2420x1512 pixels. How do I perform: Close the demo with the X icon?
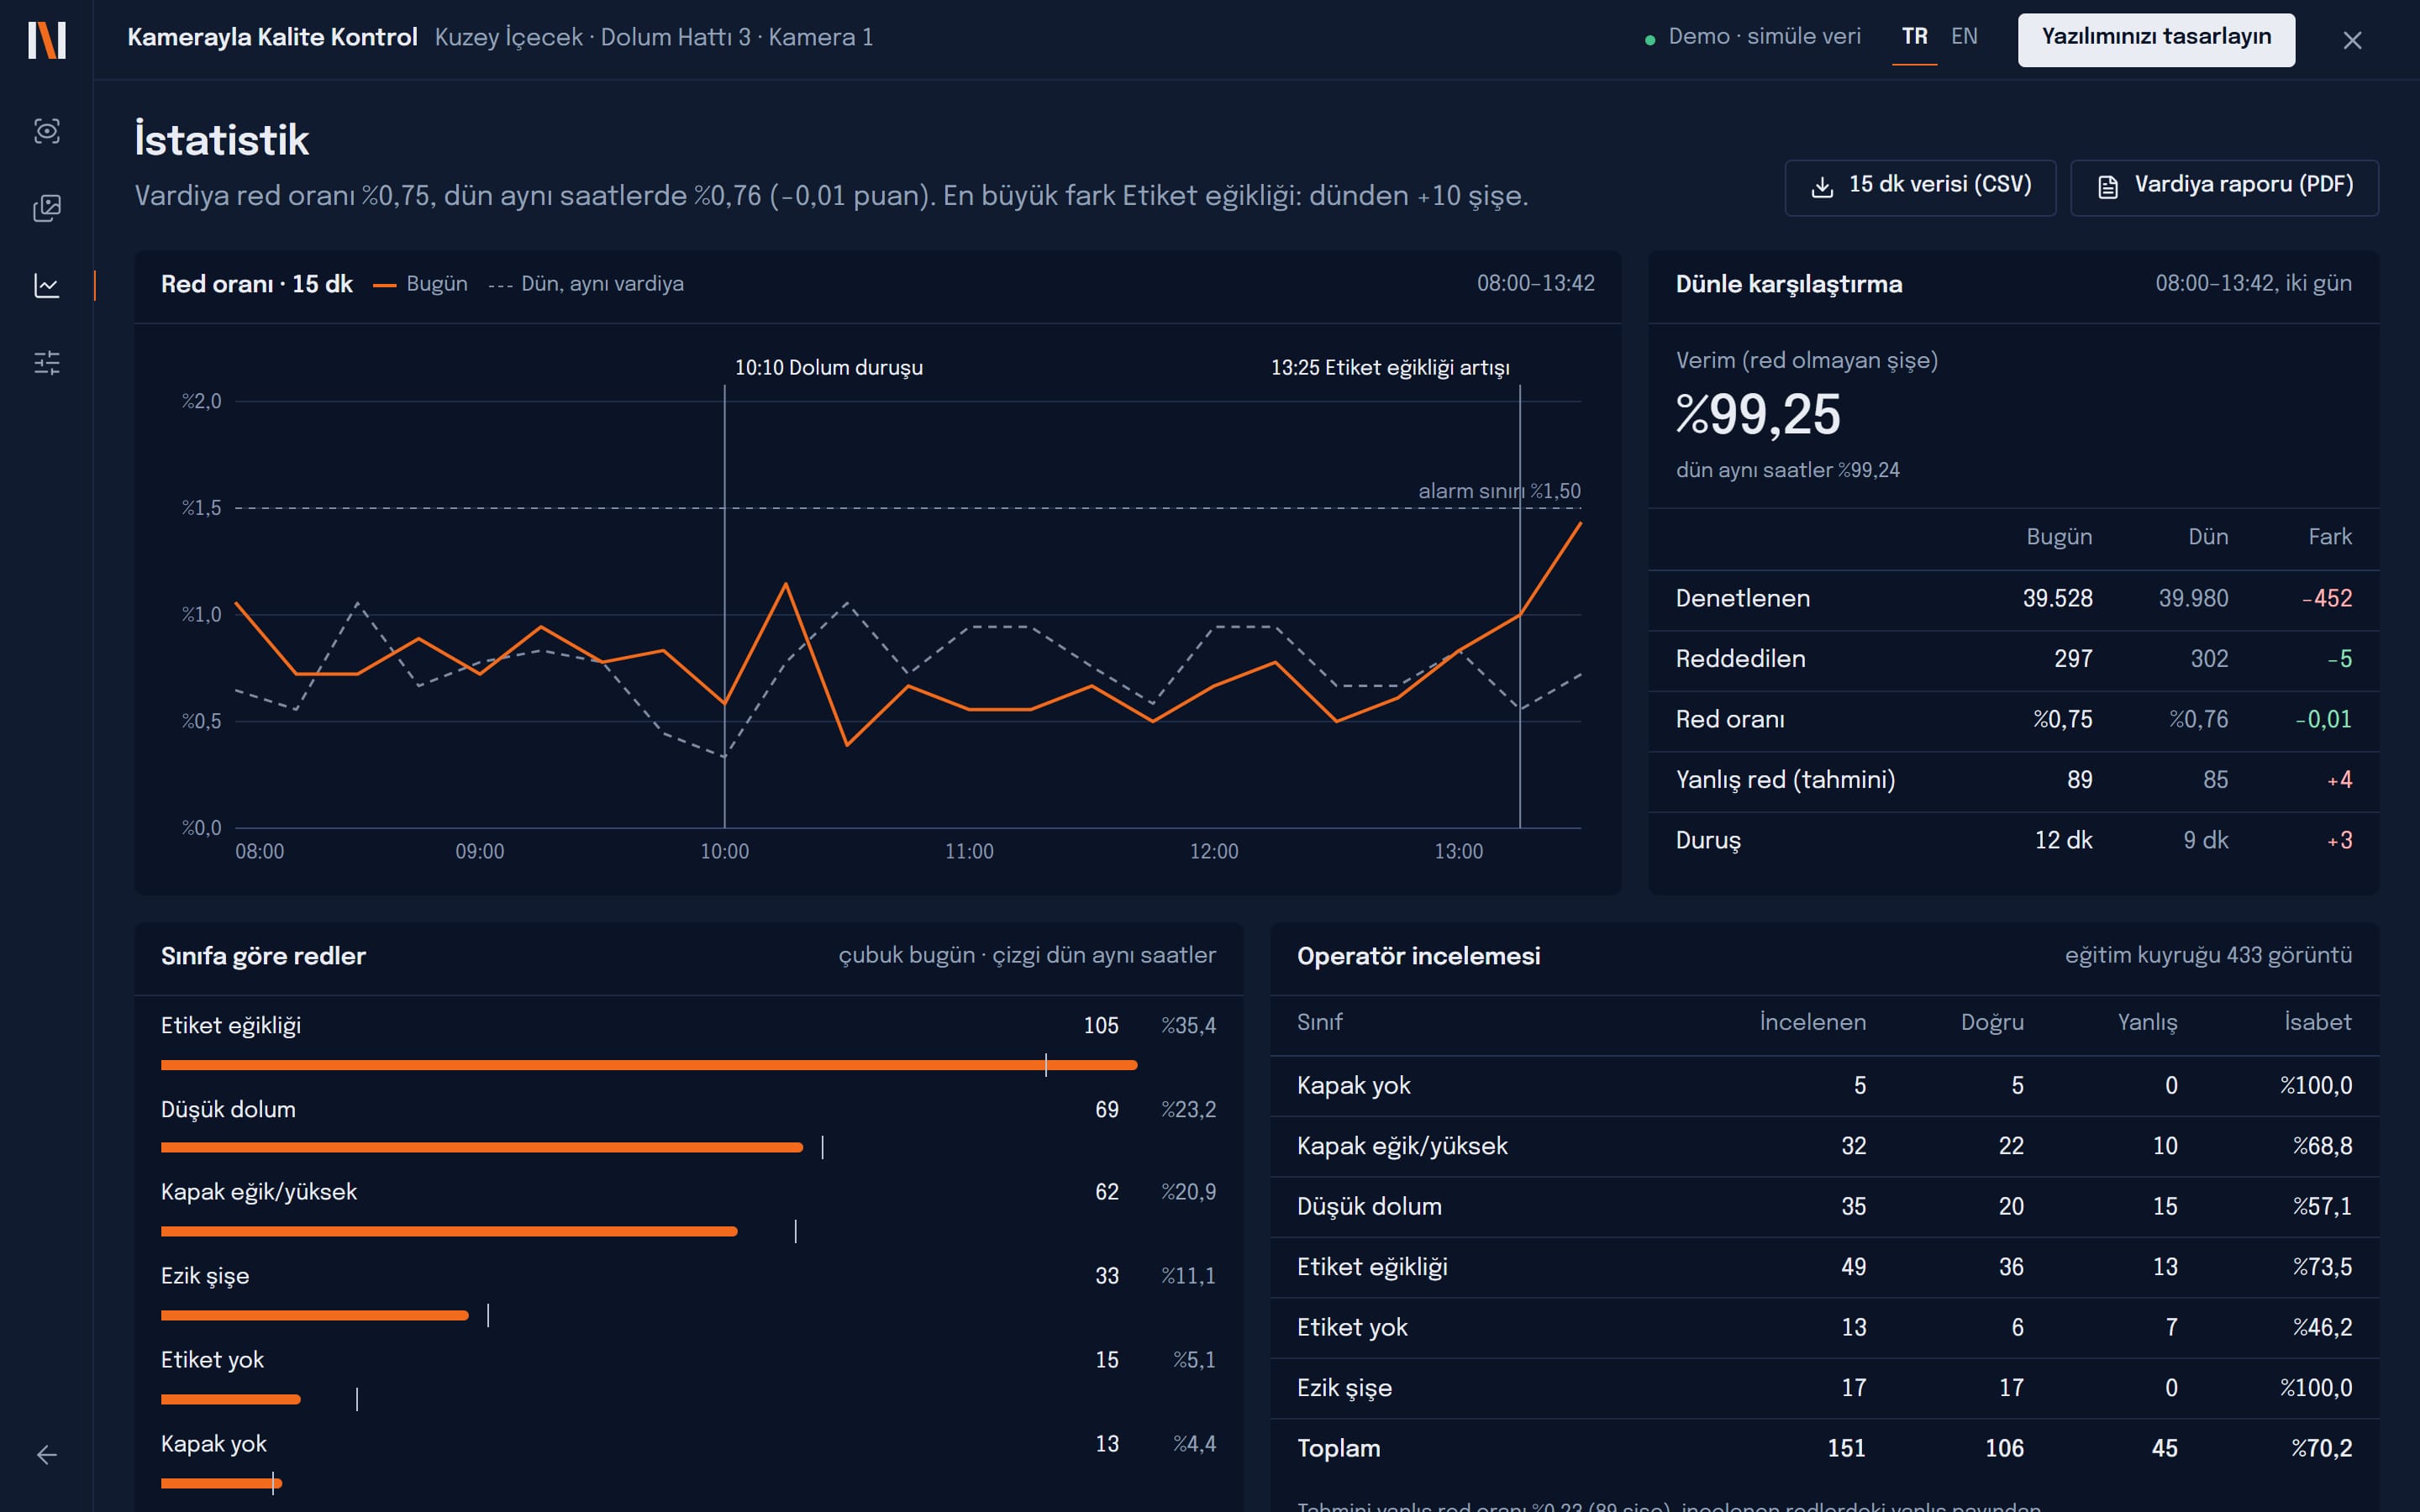[x=2352, y=40]
